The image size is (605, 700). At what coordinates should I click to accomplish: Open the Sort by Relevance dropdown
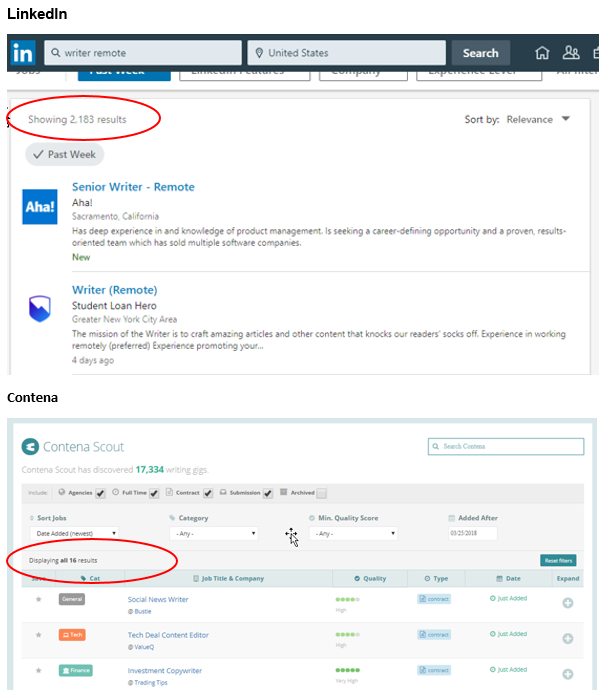coord(538,119)
